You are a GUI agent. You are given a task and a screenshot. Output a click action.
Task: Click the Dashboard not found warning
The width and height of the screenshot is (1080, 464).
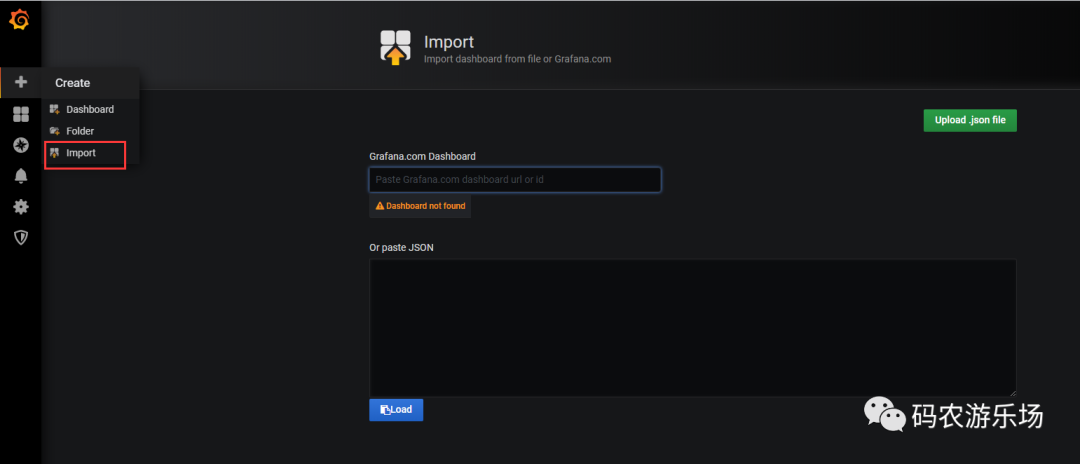pyautogui.click(x=420, y=206)
